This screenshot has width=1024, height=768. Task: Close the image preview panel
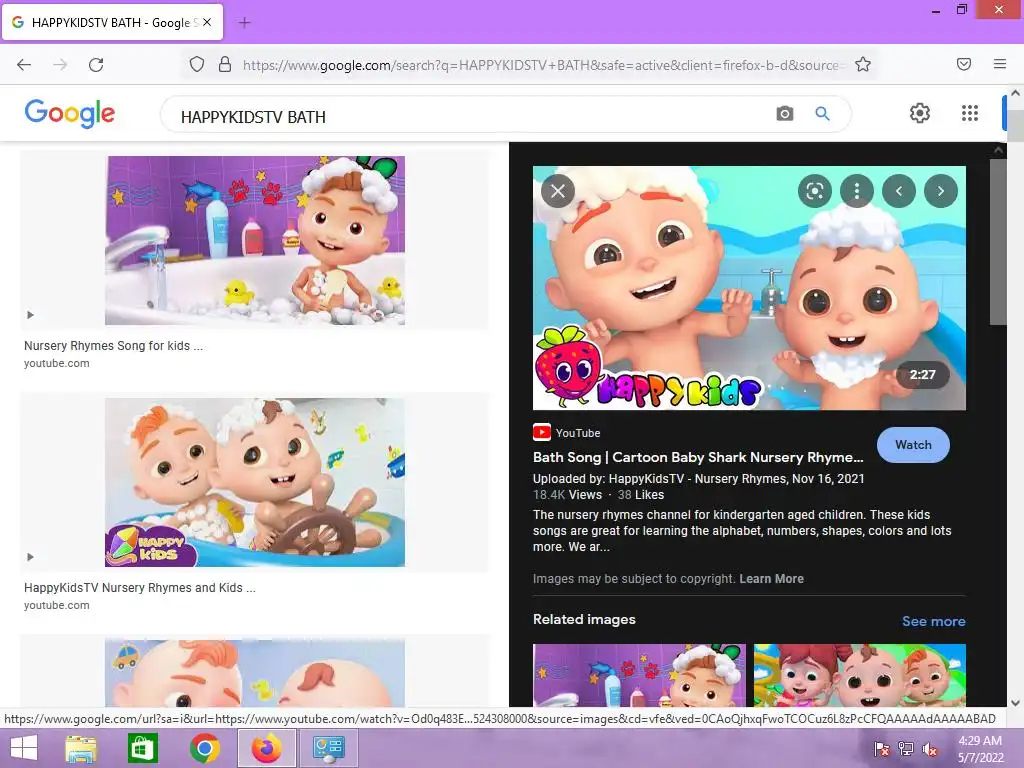[x=558, y=191]
